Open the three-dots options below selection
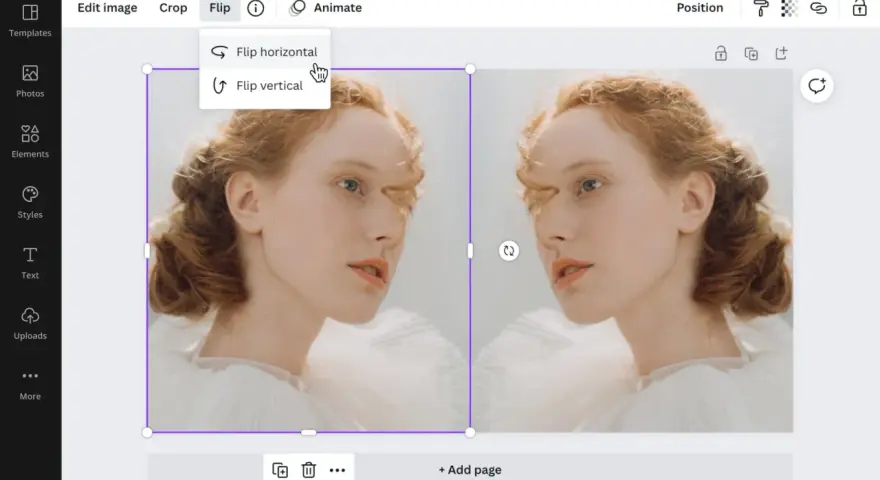The width and height of the screenshot is (880, 480). coord(337,470)
